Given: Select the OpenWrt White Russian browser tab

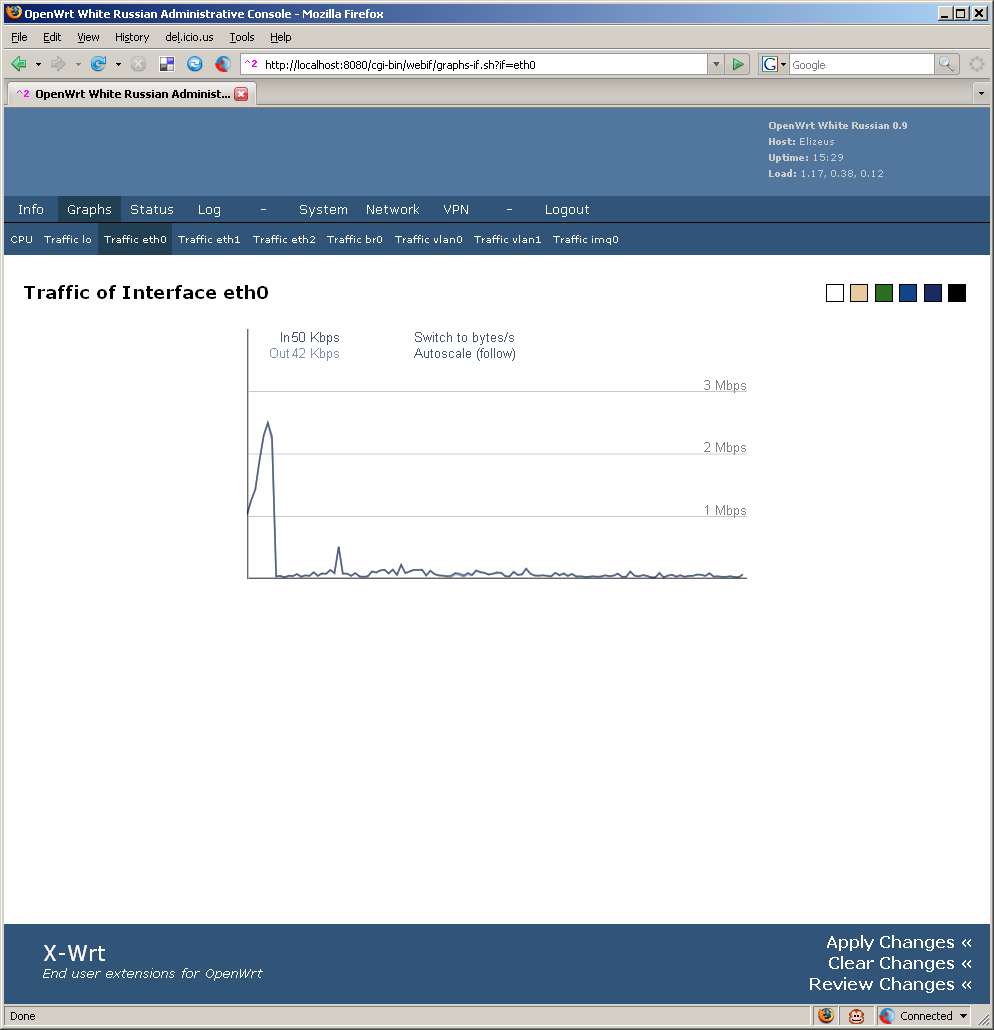Looking at the screenshot, I should click(132, 94).
